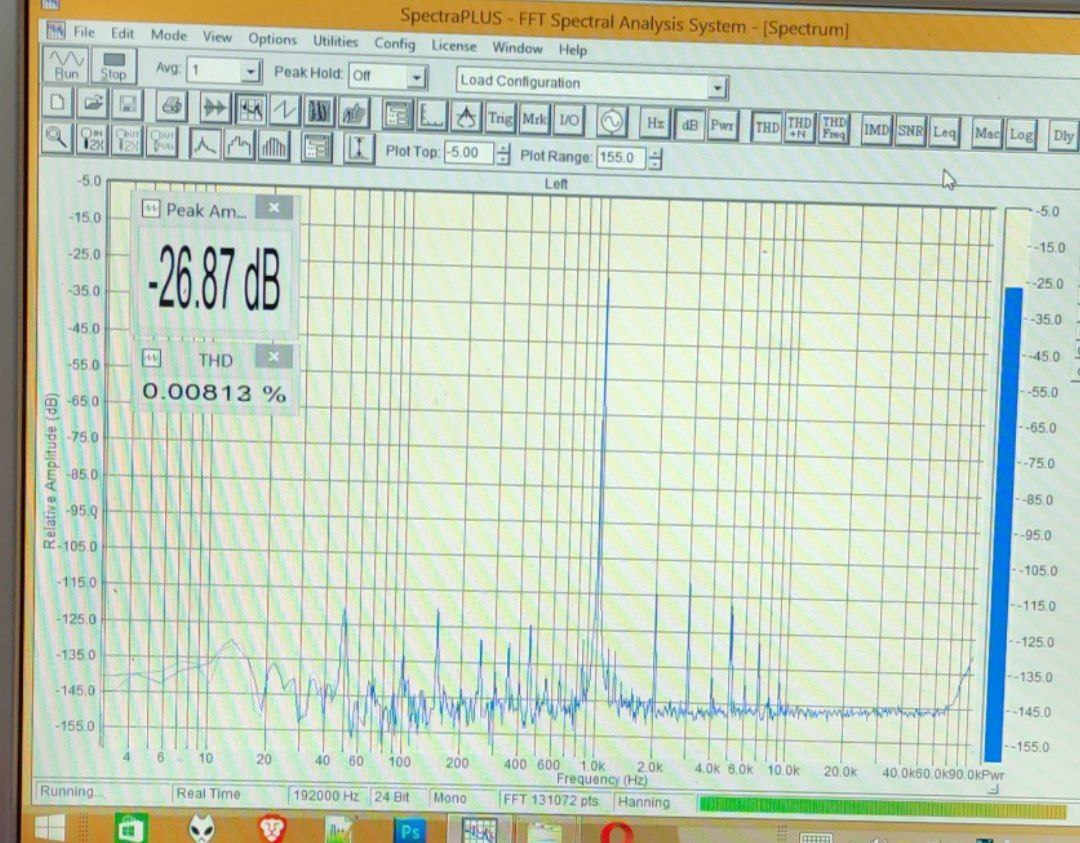Toggle the Trig trigger button

[x=501, y=118]
